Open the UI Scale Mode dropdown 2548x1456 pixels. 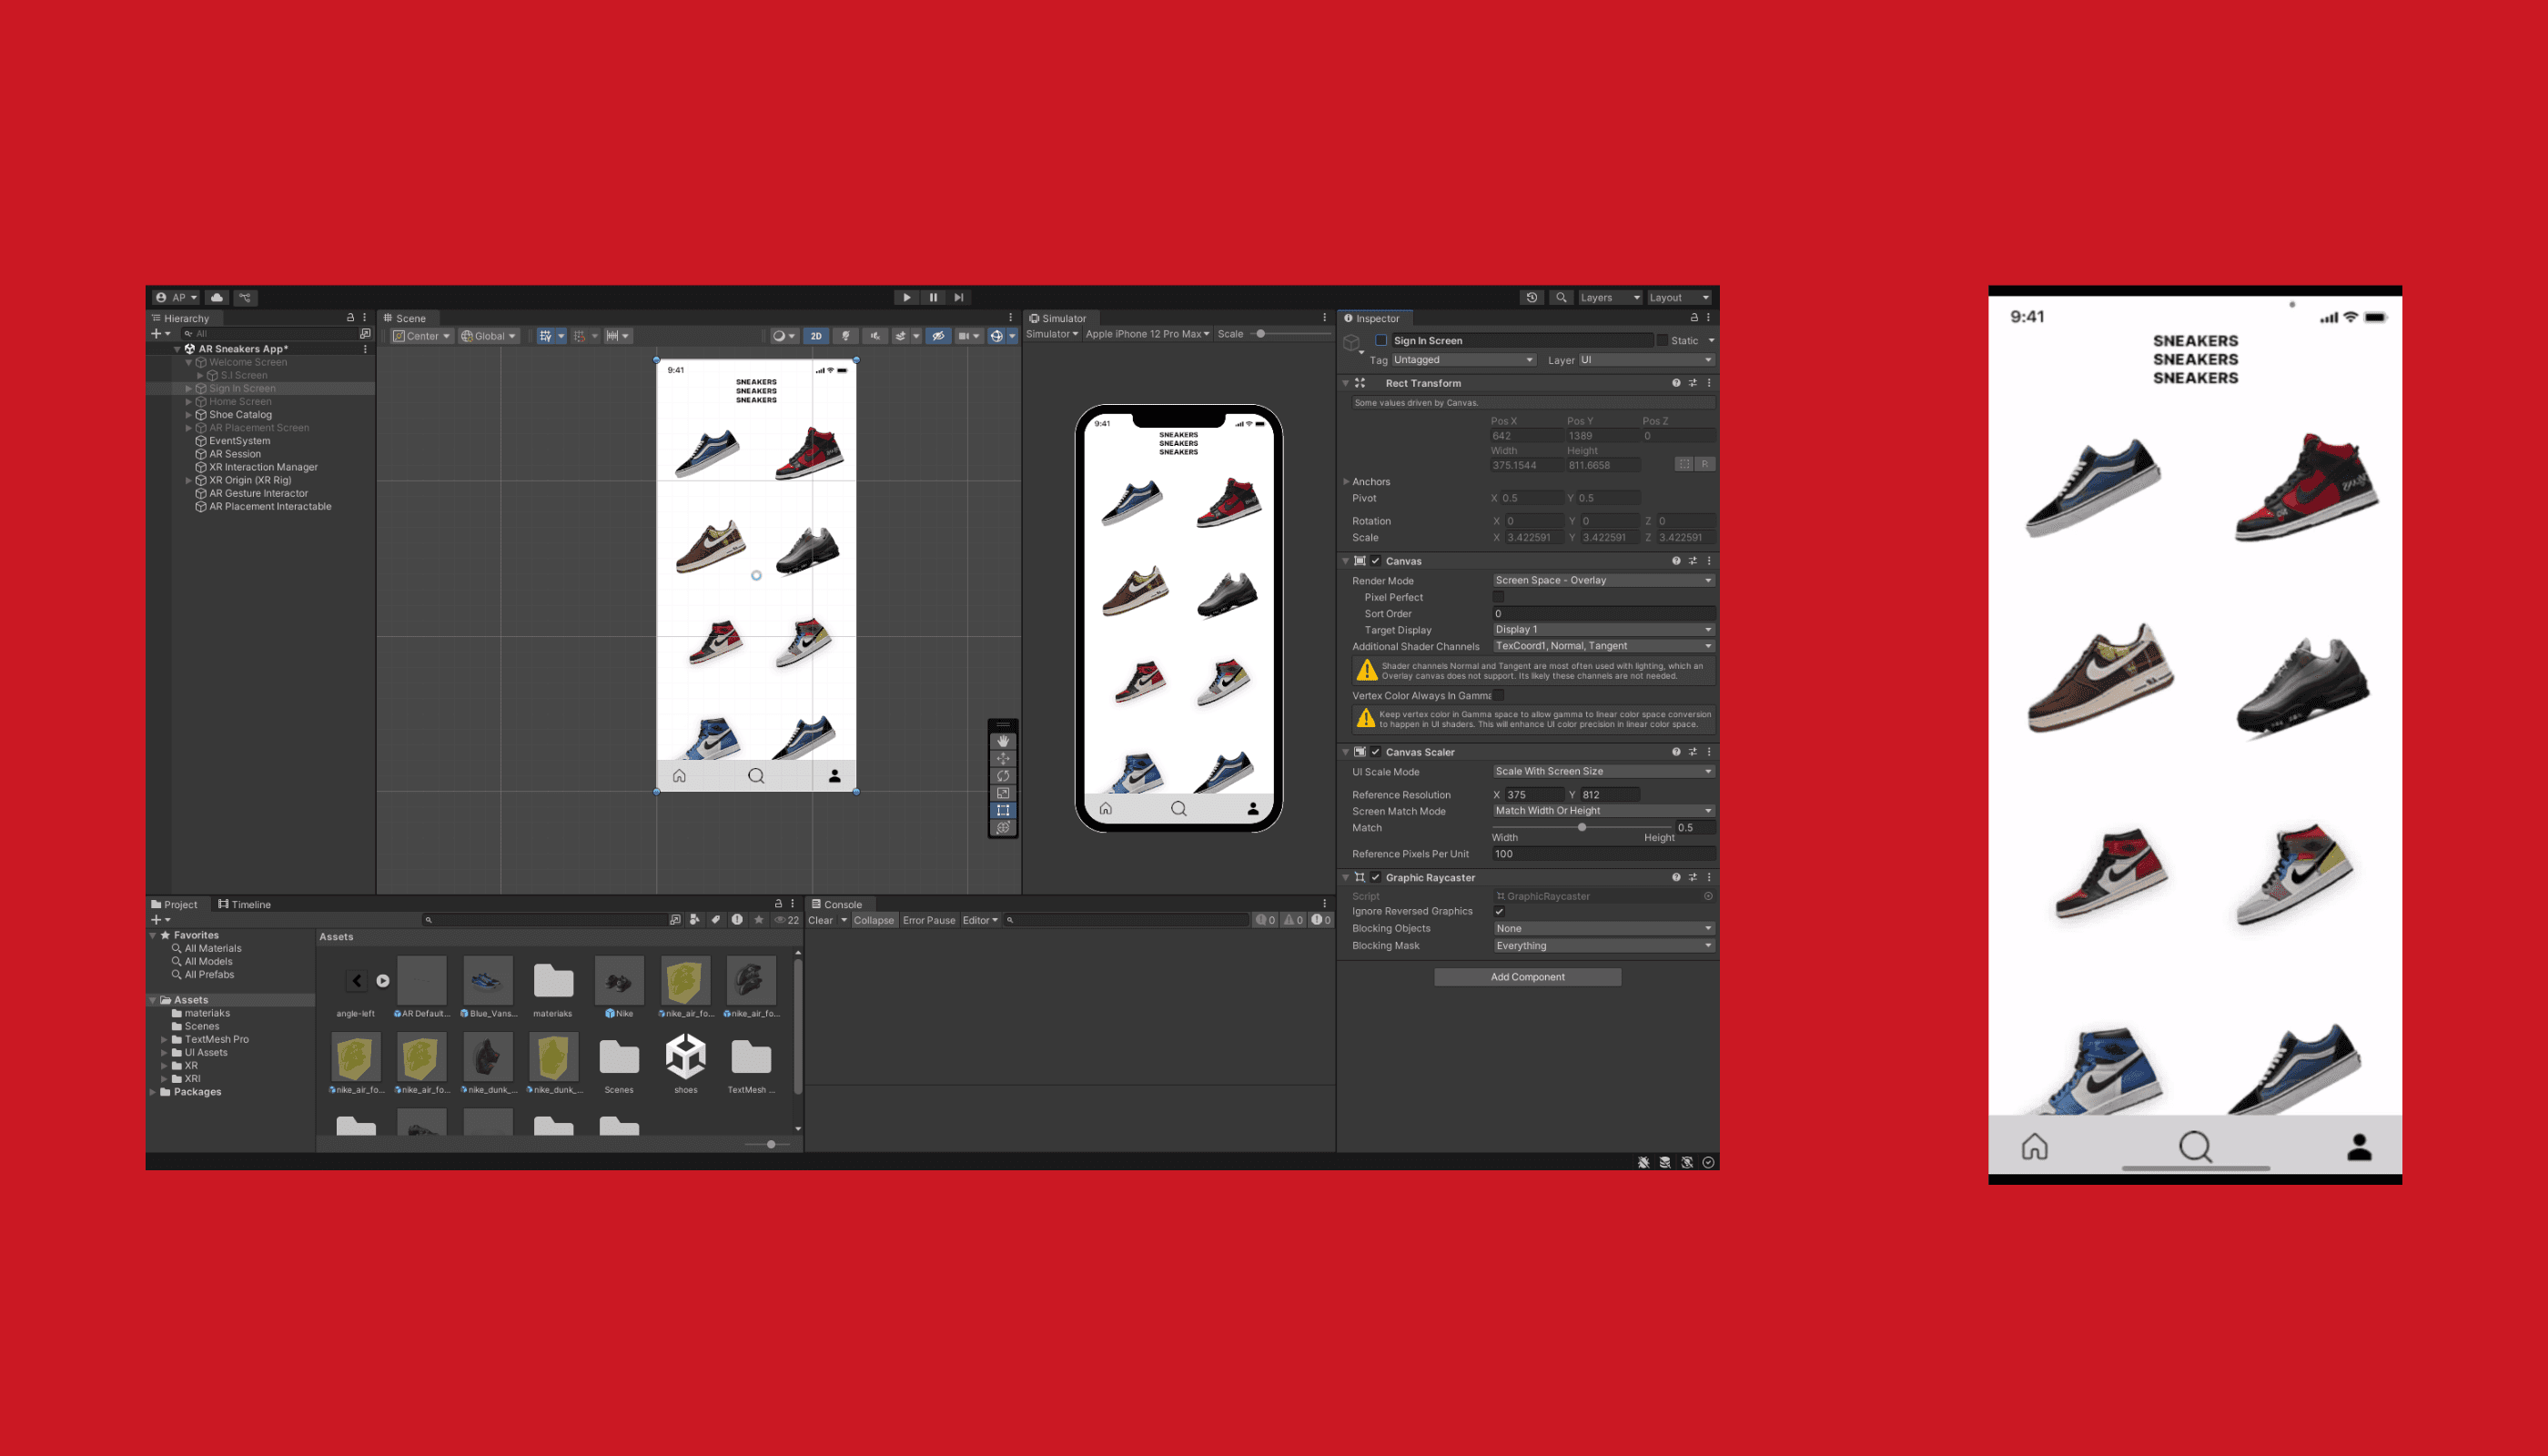pos(1603,772)
